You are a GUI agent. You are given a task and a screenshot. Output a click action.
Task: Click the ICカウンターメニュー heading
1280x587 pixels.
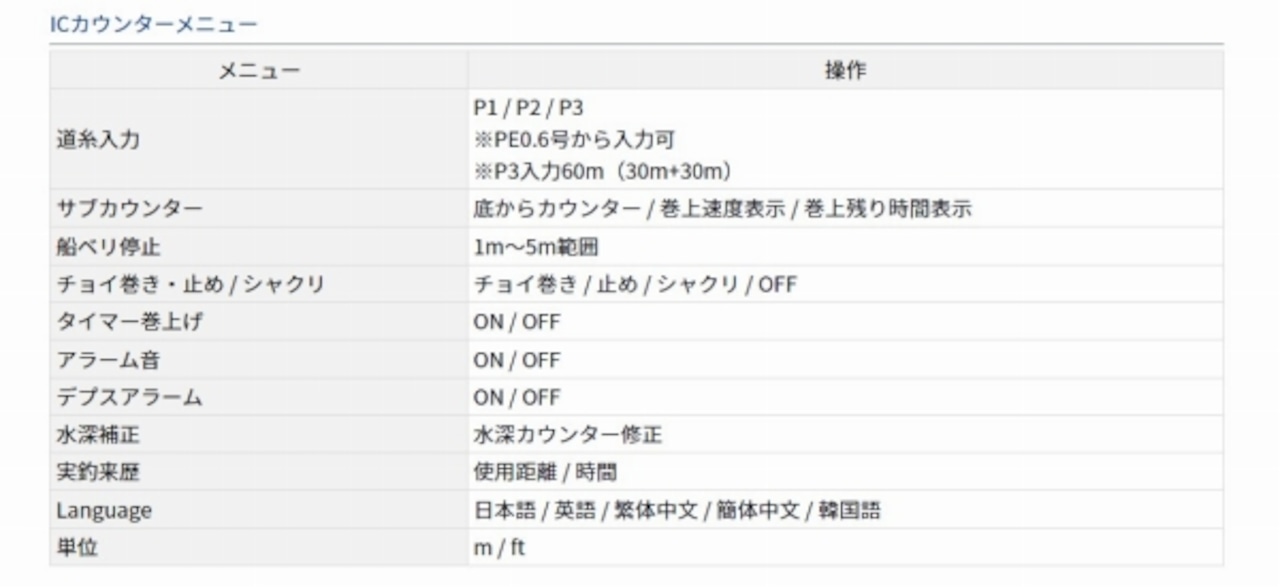[154, 24]
